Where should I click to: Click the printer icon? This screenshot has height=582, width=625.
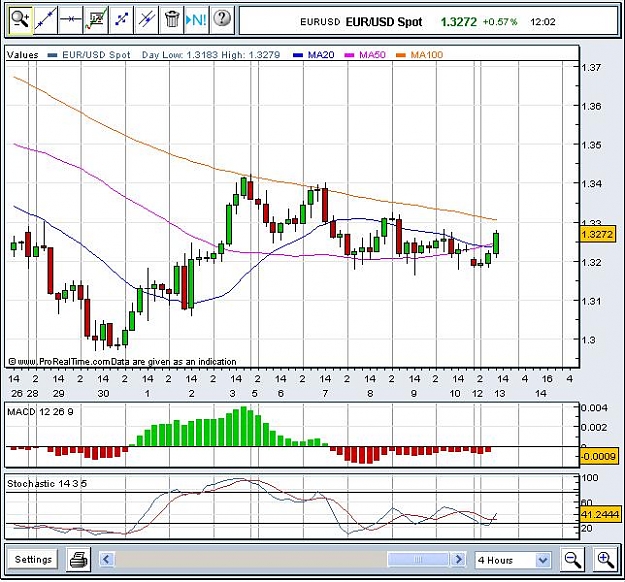(79, 560)
